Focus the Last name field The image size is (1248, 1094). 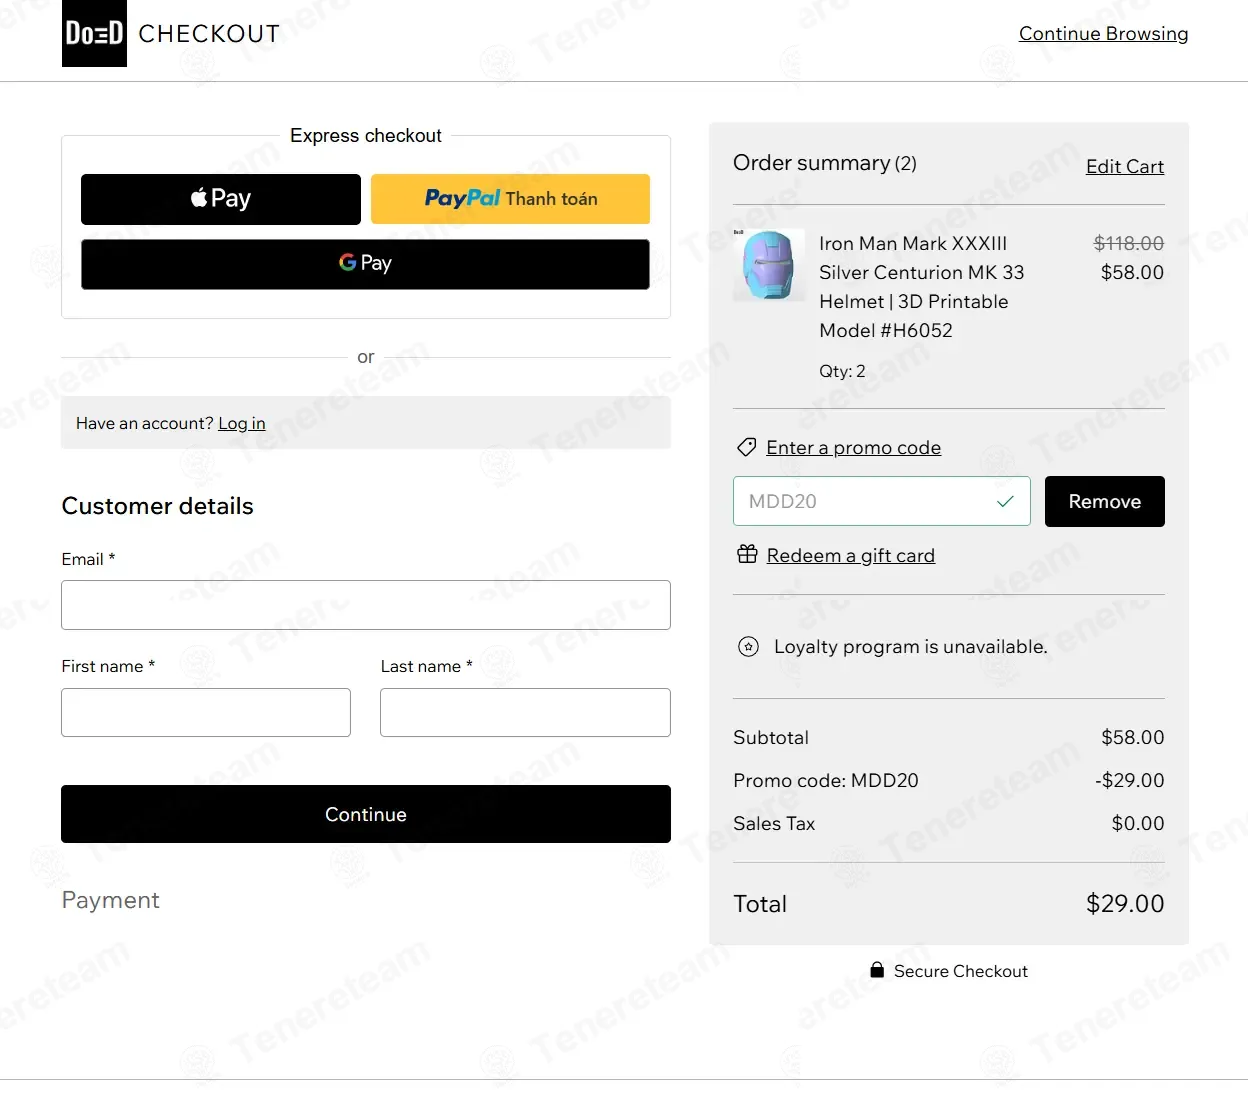click(x=525, y=712)
